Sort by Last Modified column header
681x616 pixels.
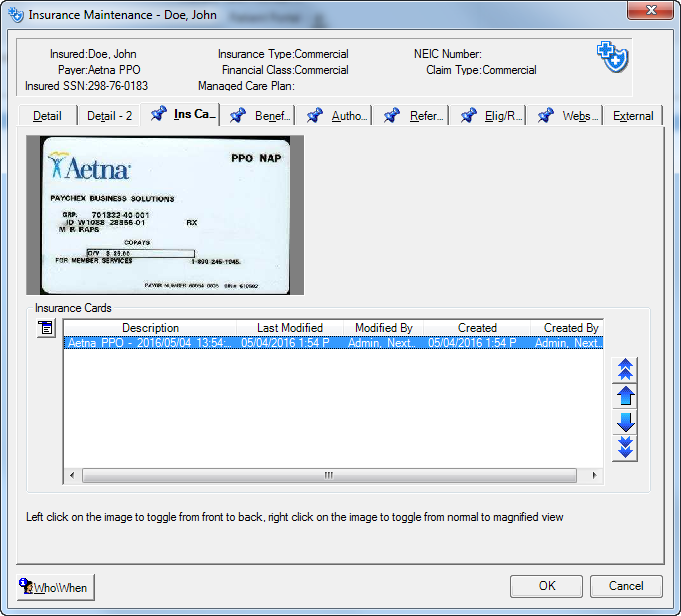pyautogui.click(x=289, y=328)
